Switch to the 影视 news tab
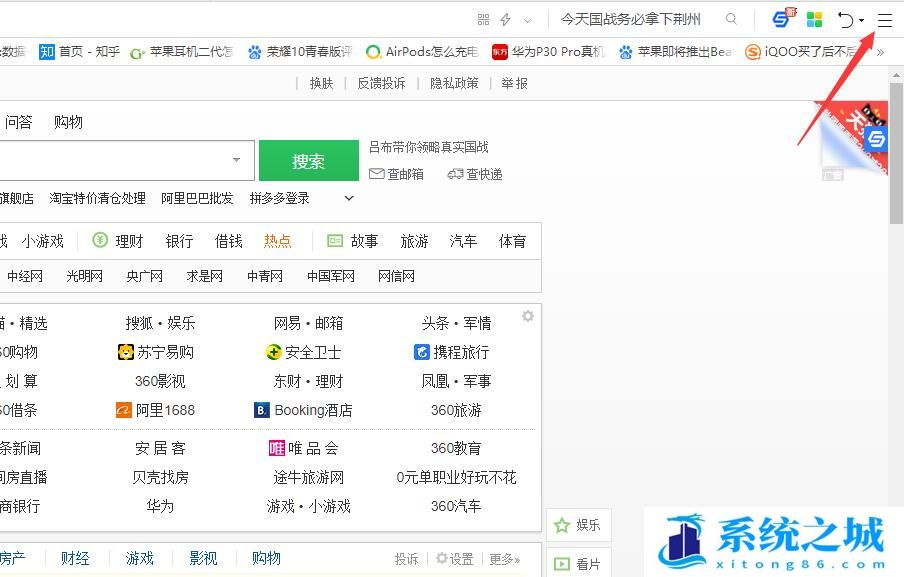This screenshot has height=577, width=904. click(x=203, y=558)
